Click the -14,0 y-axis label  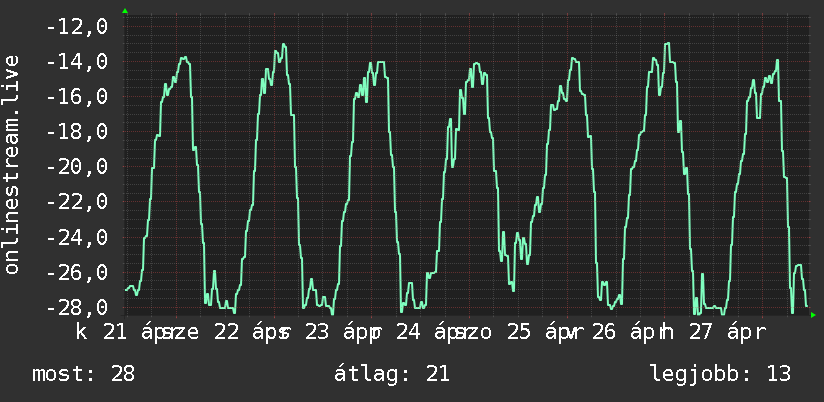click(77, 61)
